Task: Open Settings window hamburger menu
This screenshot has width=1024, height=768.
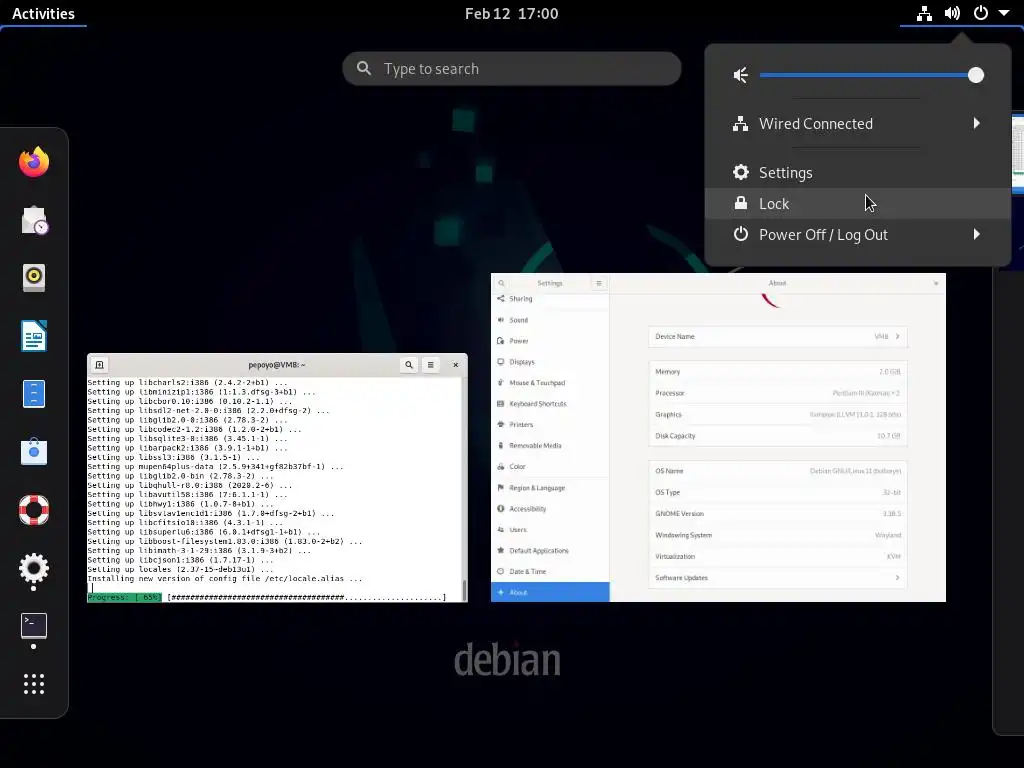Action: click(x=599, y=283)
